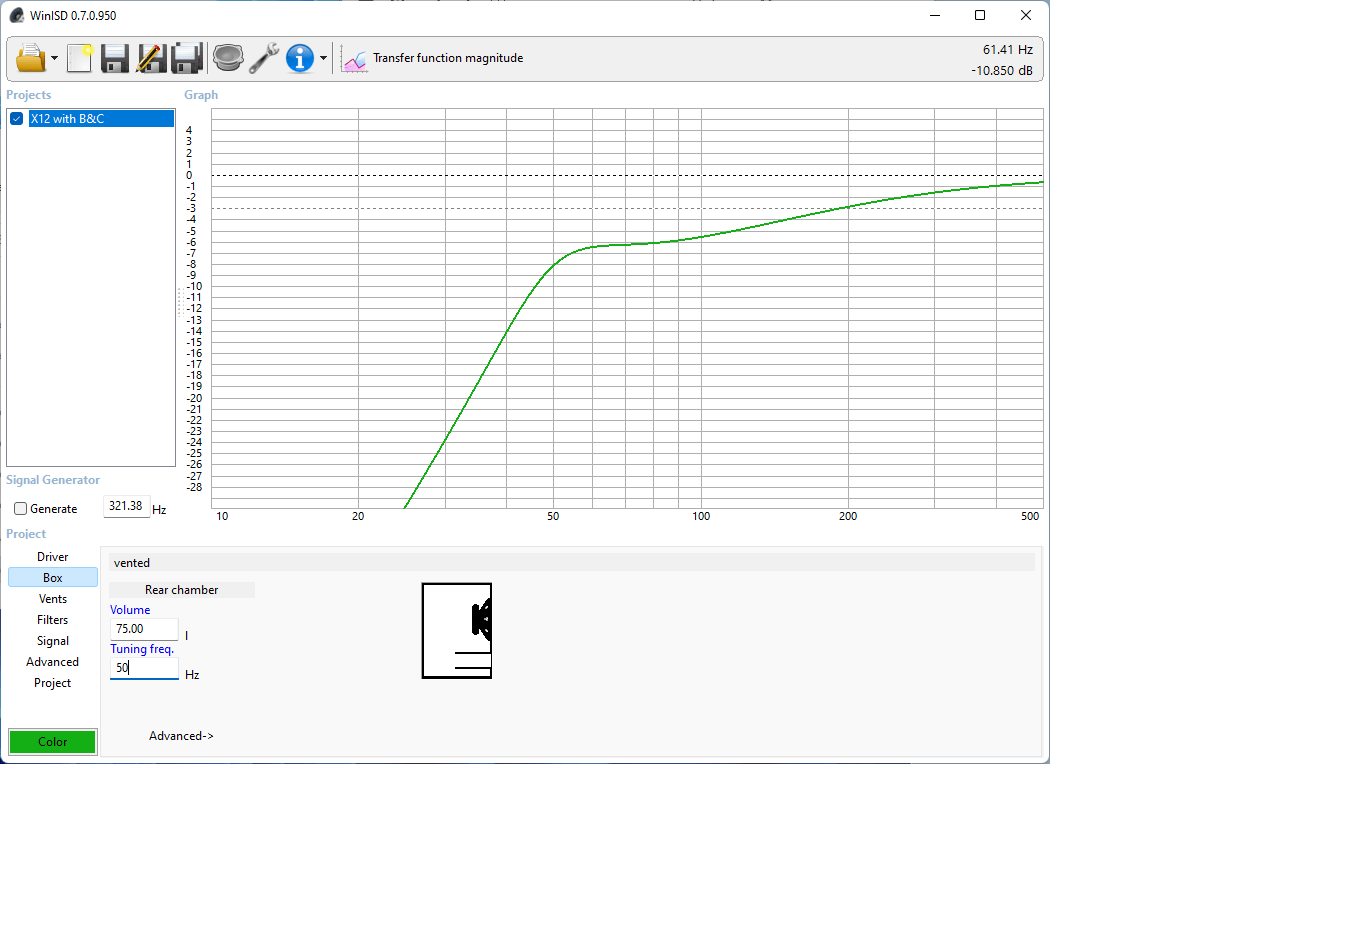Switch to the Vents tab
The height and width of the screenshot is (940, 1363).
53,599
